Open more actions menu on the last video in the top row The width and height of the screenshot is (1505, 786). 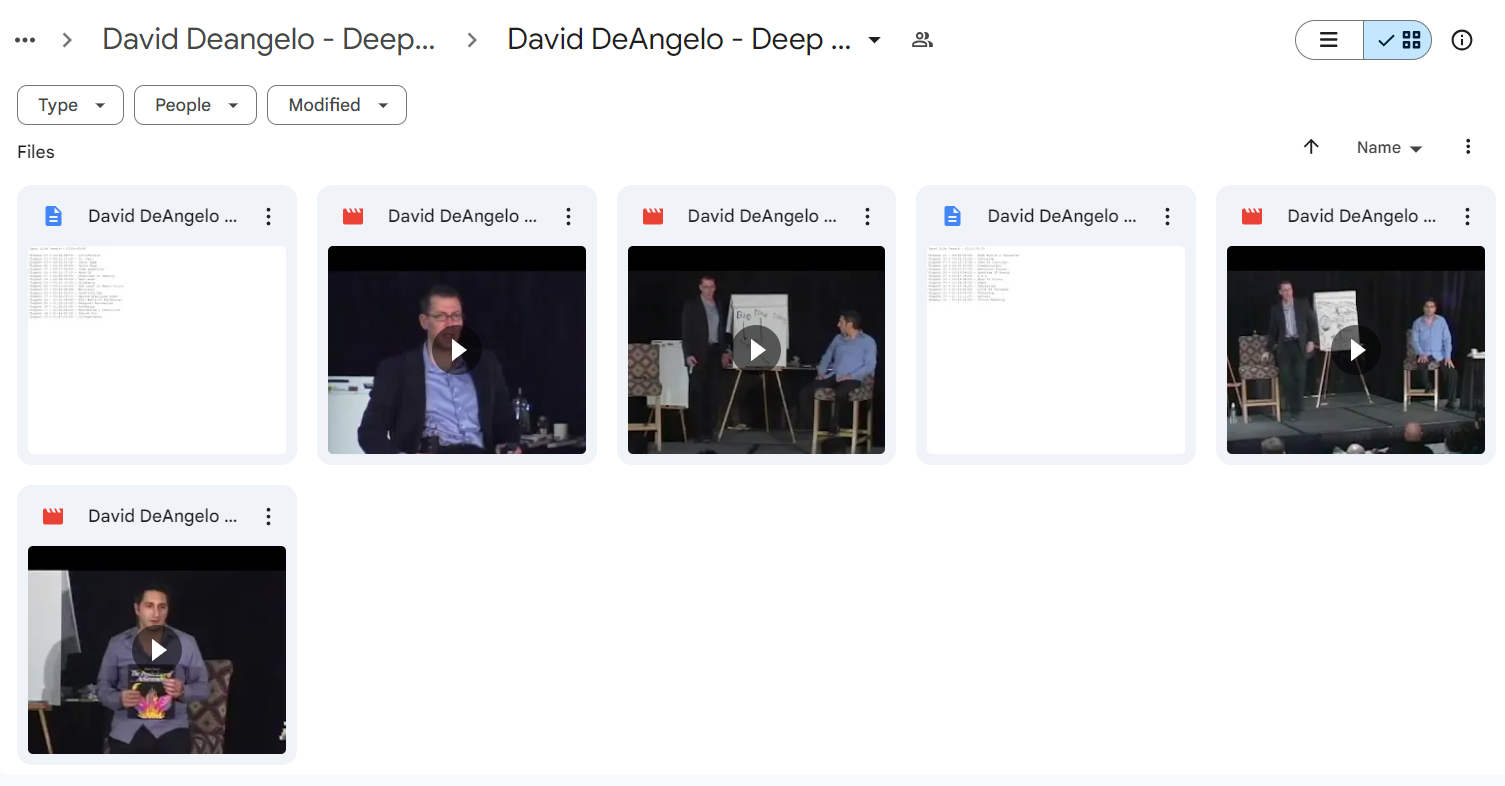(1467, 216)
